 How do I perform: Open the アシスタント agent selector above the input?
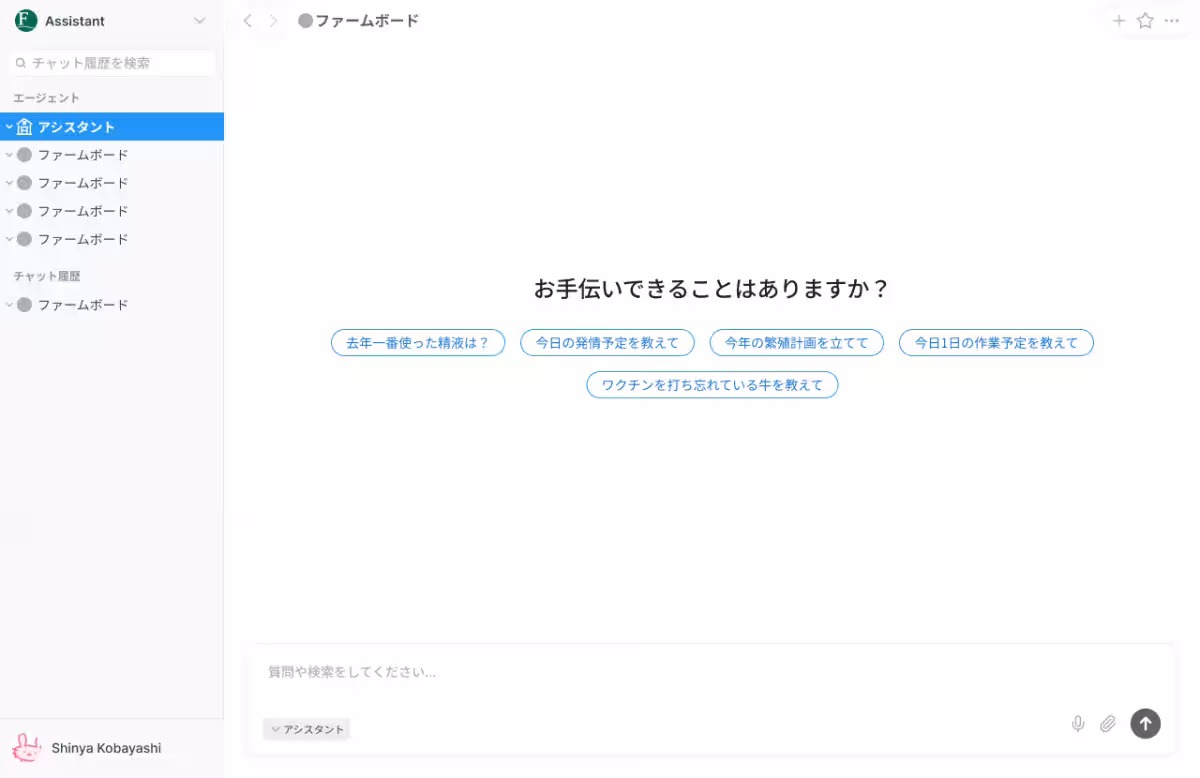(x=306, y=729)
